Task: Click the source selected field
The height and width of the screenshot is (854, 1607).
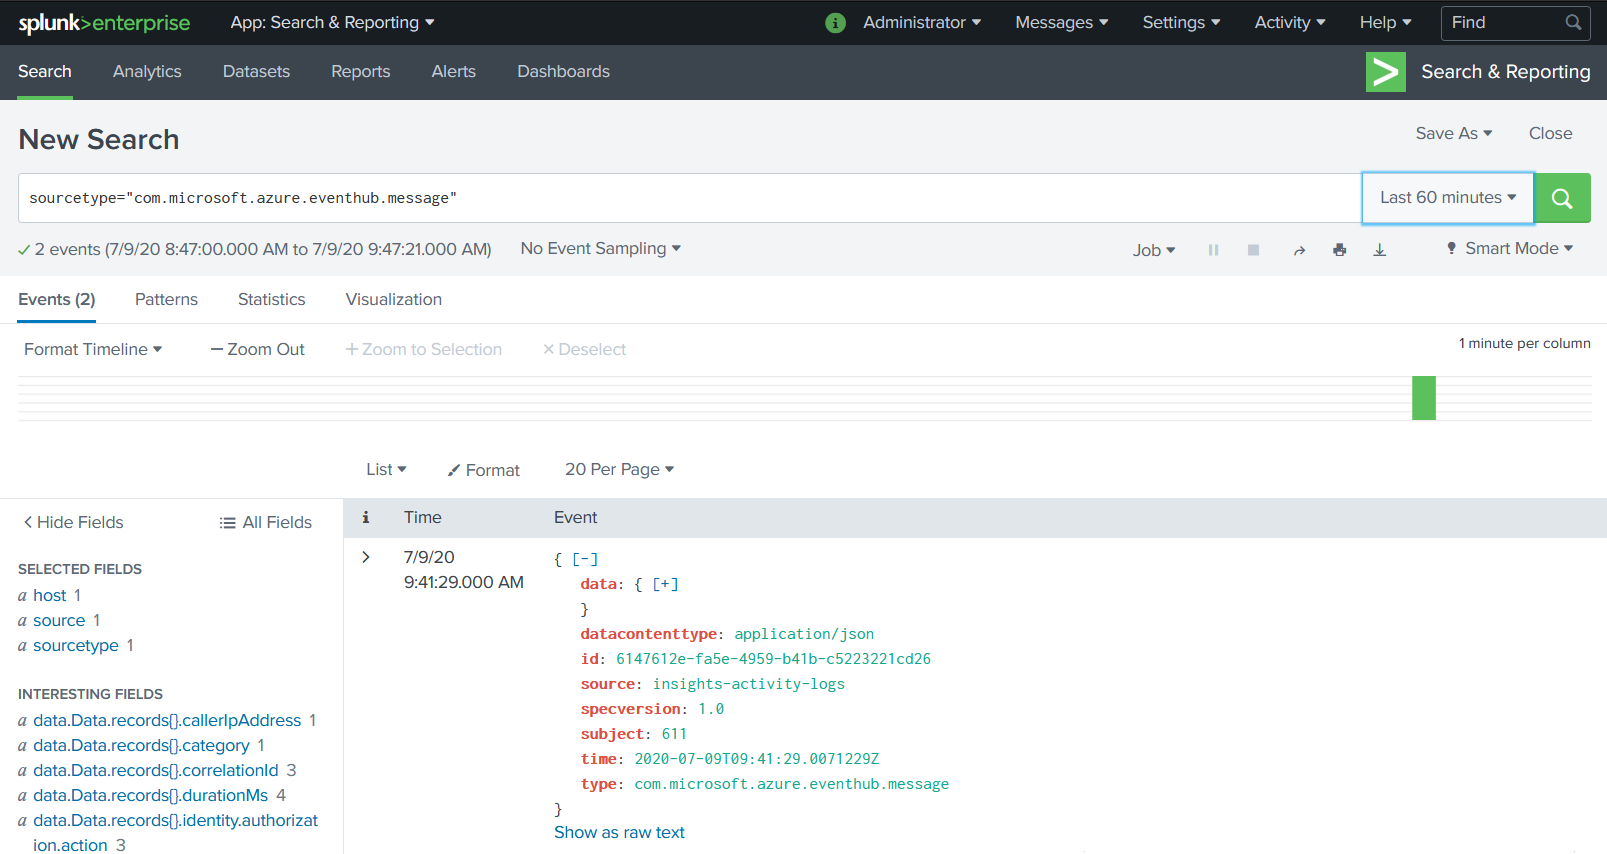Action: click(x=59, y=620)
